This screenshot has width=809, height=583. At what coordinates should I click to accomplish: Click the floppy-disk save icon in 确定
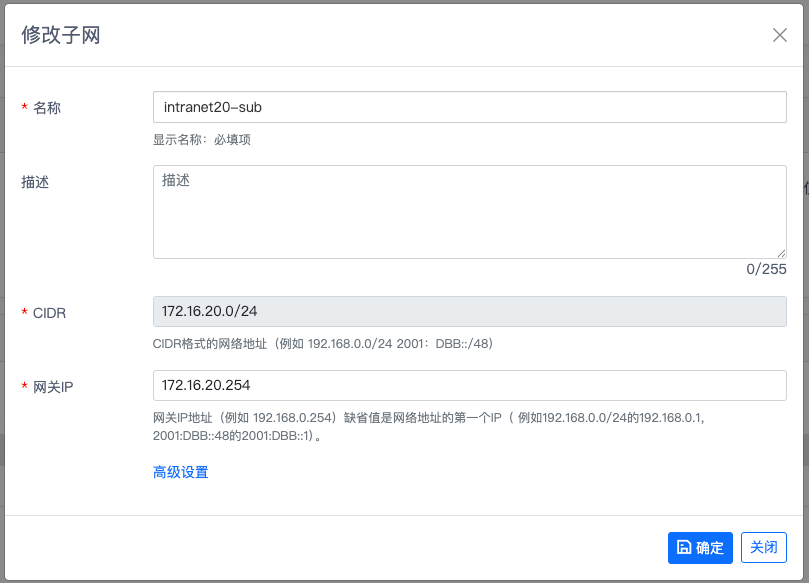point(684,548)
